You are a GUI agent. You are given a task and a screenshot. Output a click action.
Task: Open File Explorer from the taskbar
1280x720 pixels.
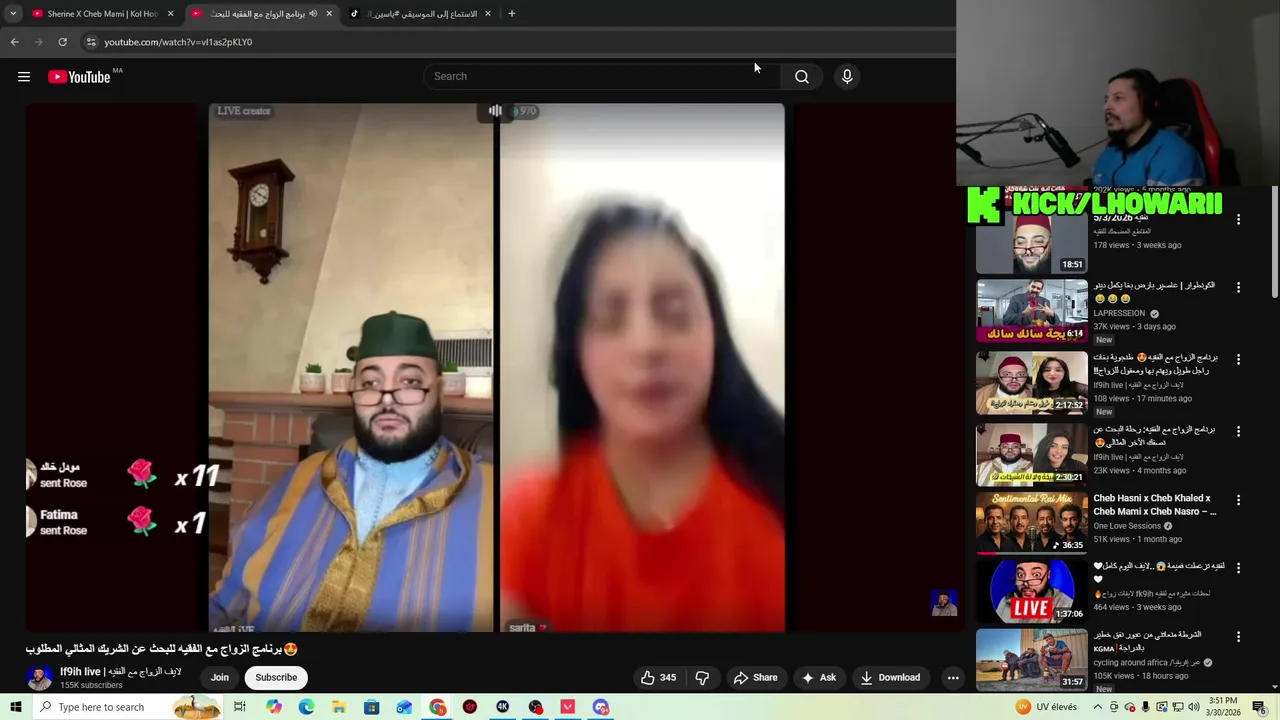(x=339, y=707)
